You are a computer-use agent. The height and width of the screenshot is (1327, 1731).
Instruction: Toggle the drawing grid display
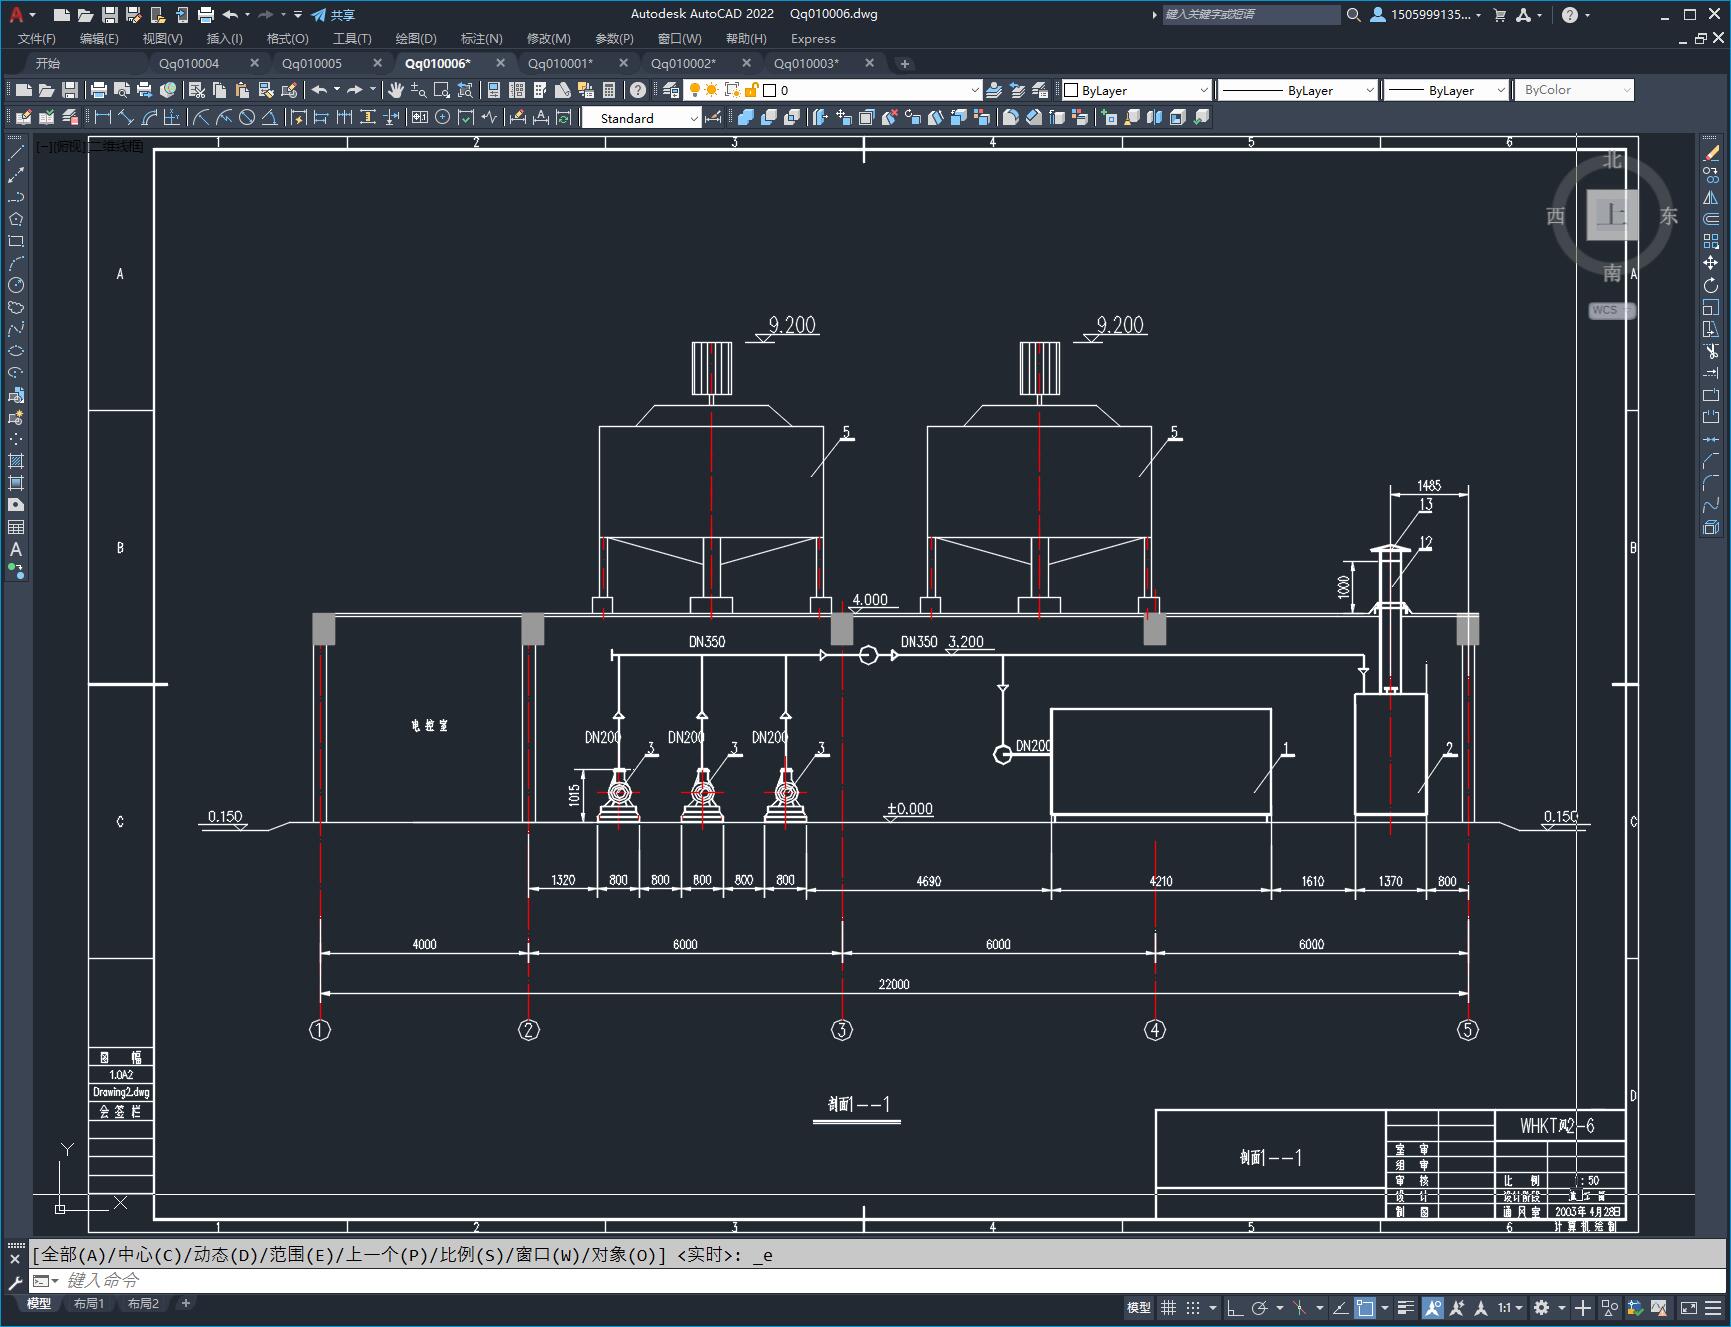click(1168, 1307)
